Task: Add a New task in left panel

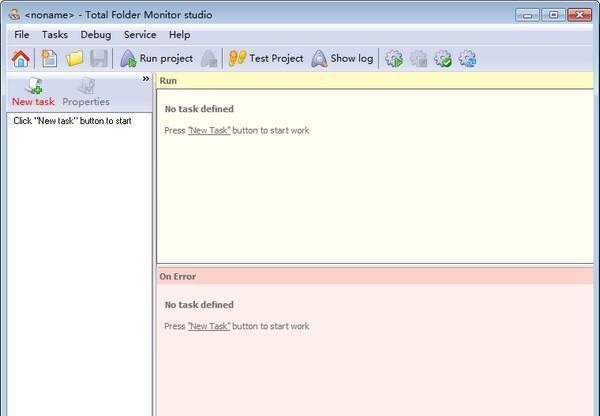Action: [33, 92]
